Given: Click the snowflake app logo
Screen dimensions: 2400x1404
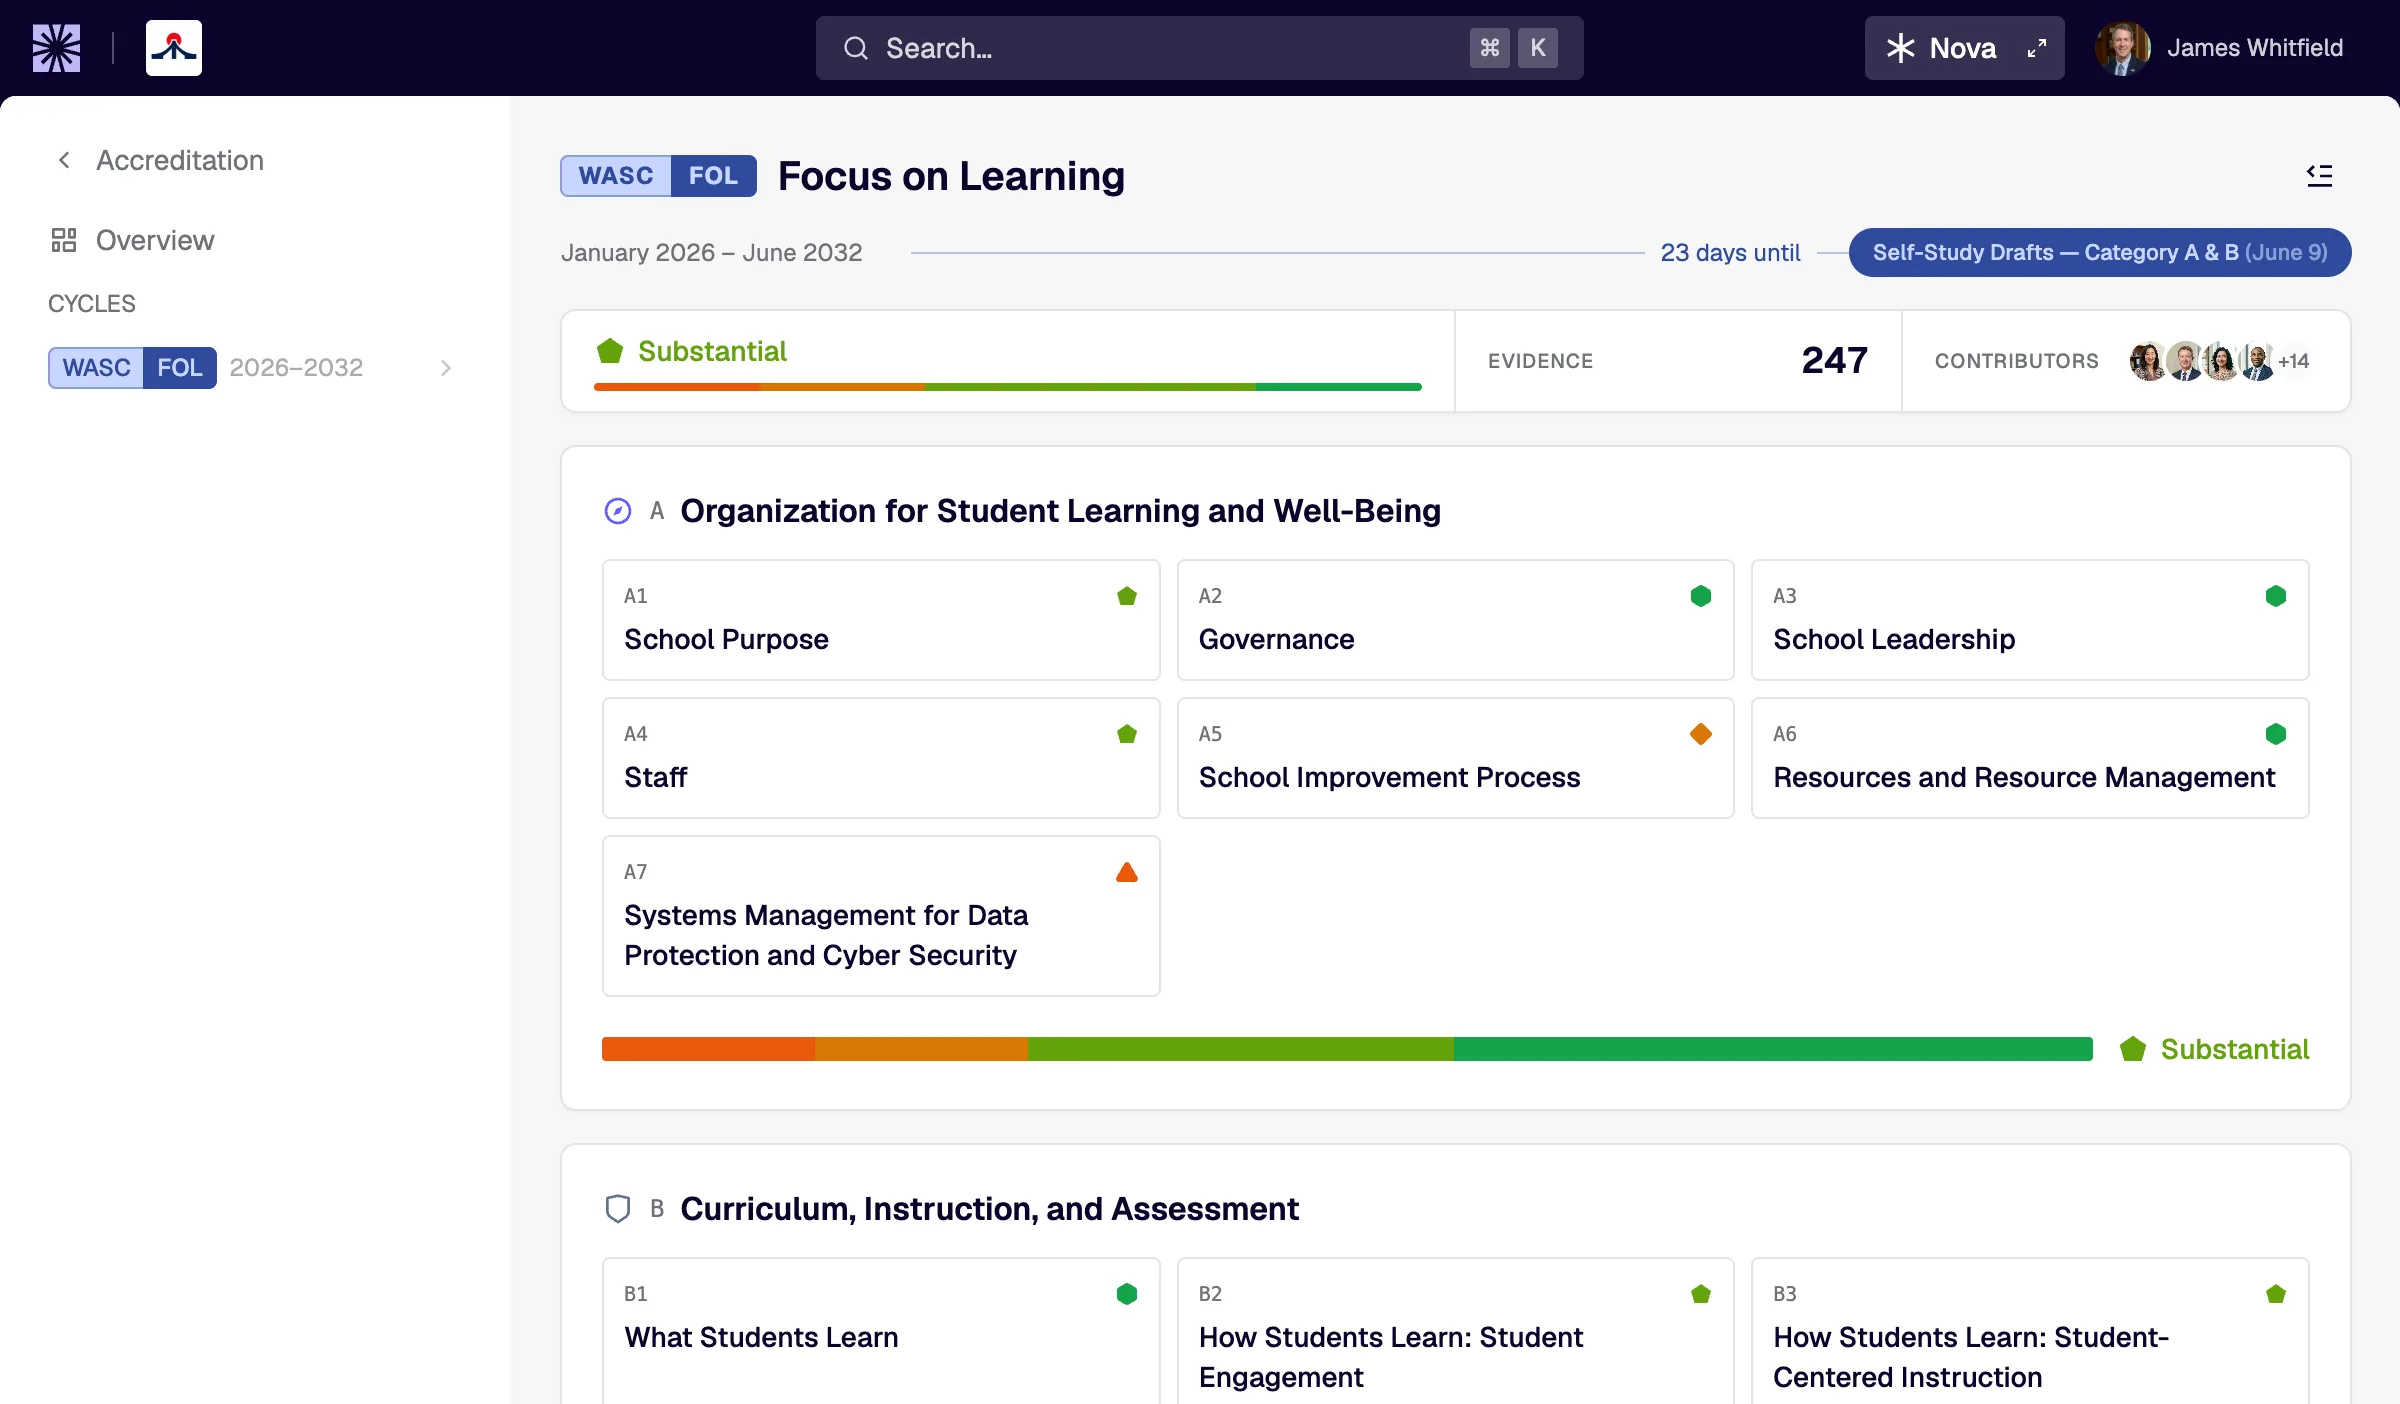Looking at the screenshot, I should pyautogui.click(x=56, y=48).
